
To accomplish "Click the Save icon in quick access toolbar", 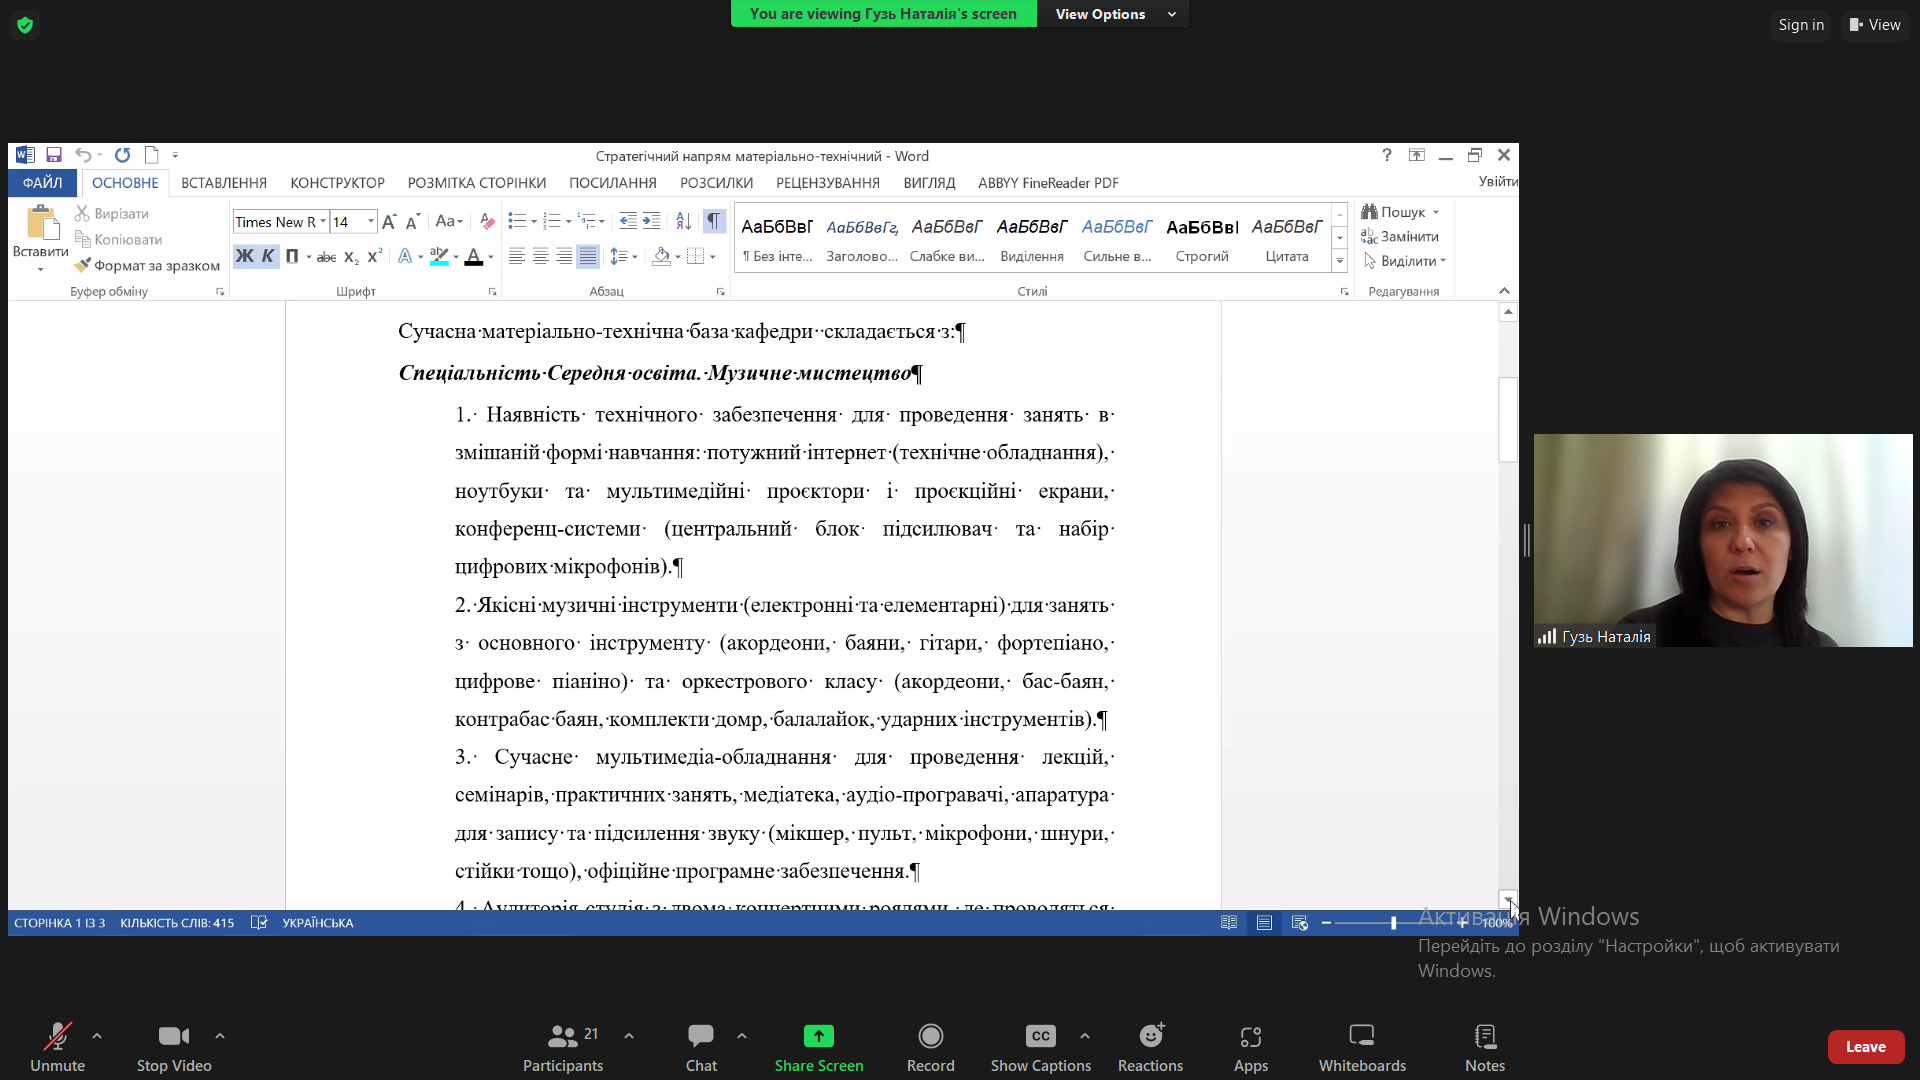I will pos(54,155).
